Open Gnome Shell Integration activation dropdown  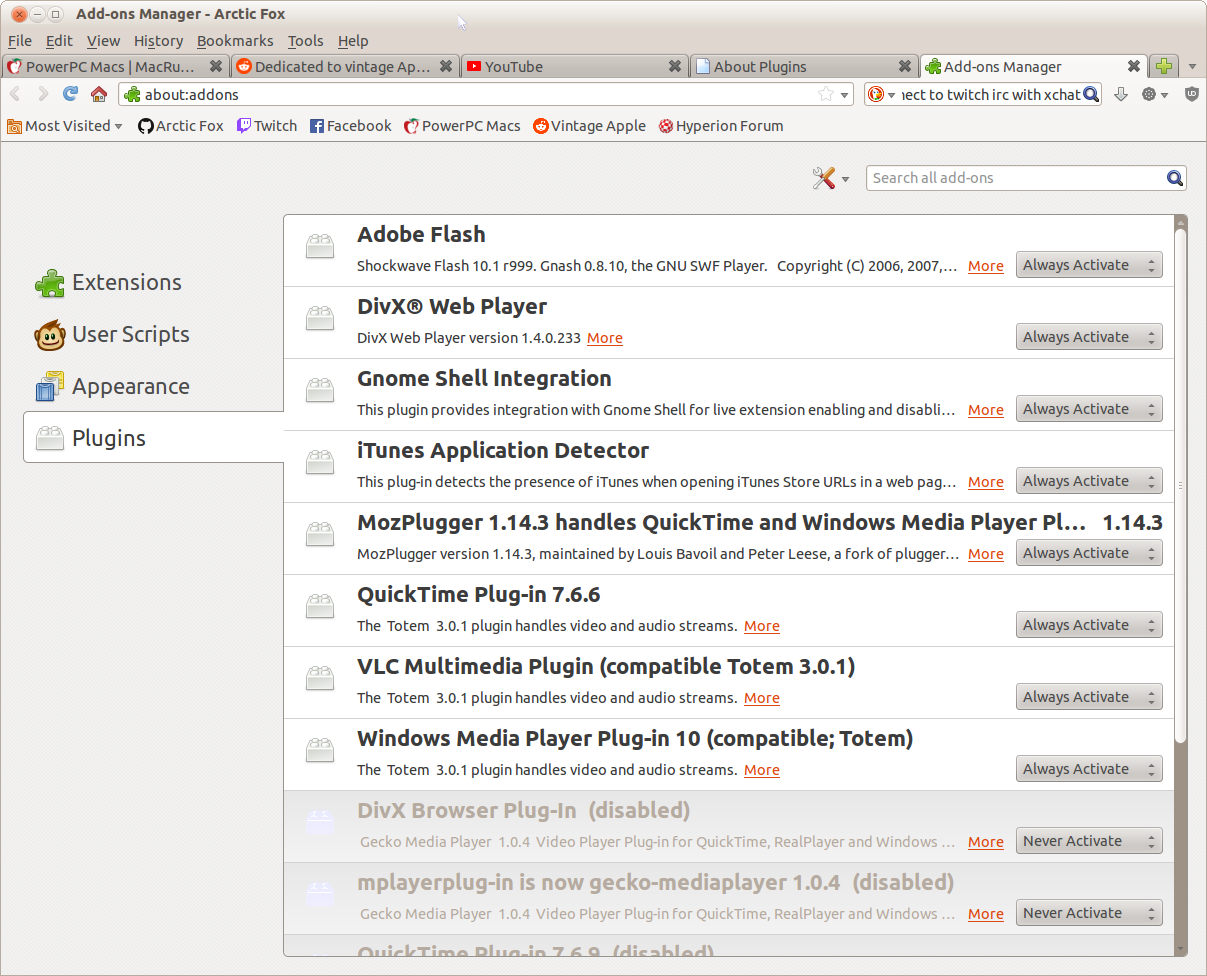[1089, 409]
